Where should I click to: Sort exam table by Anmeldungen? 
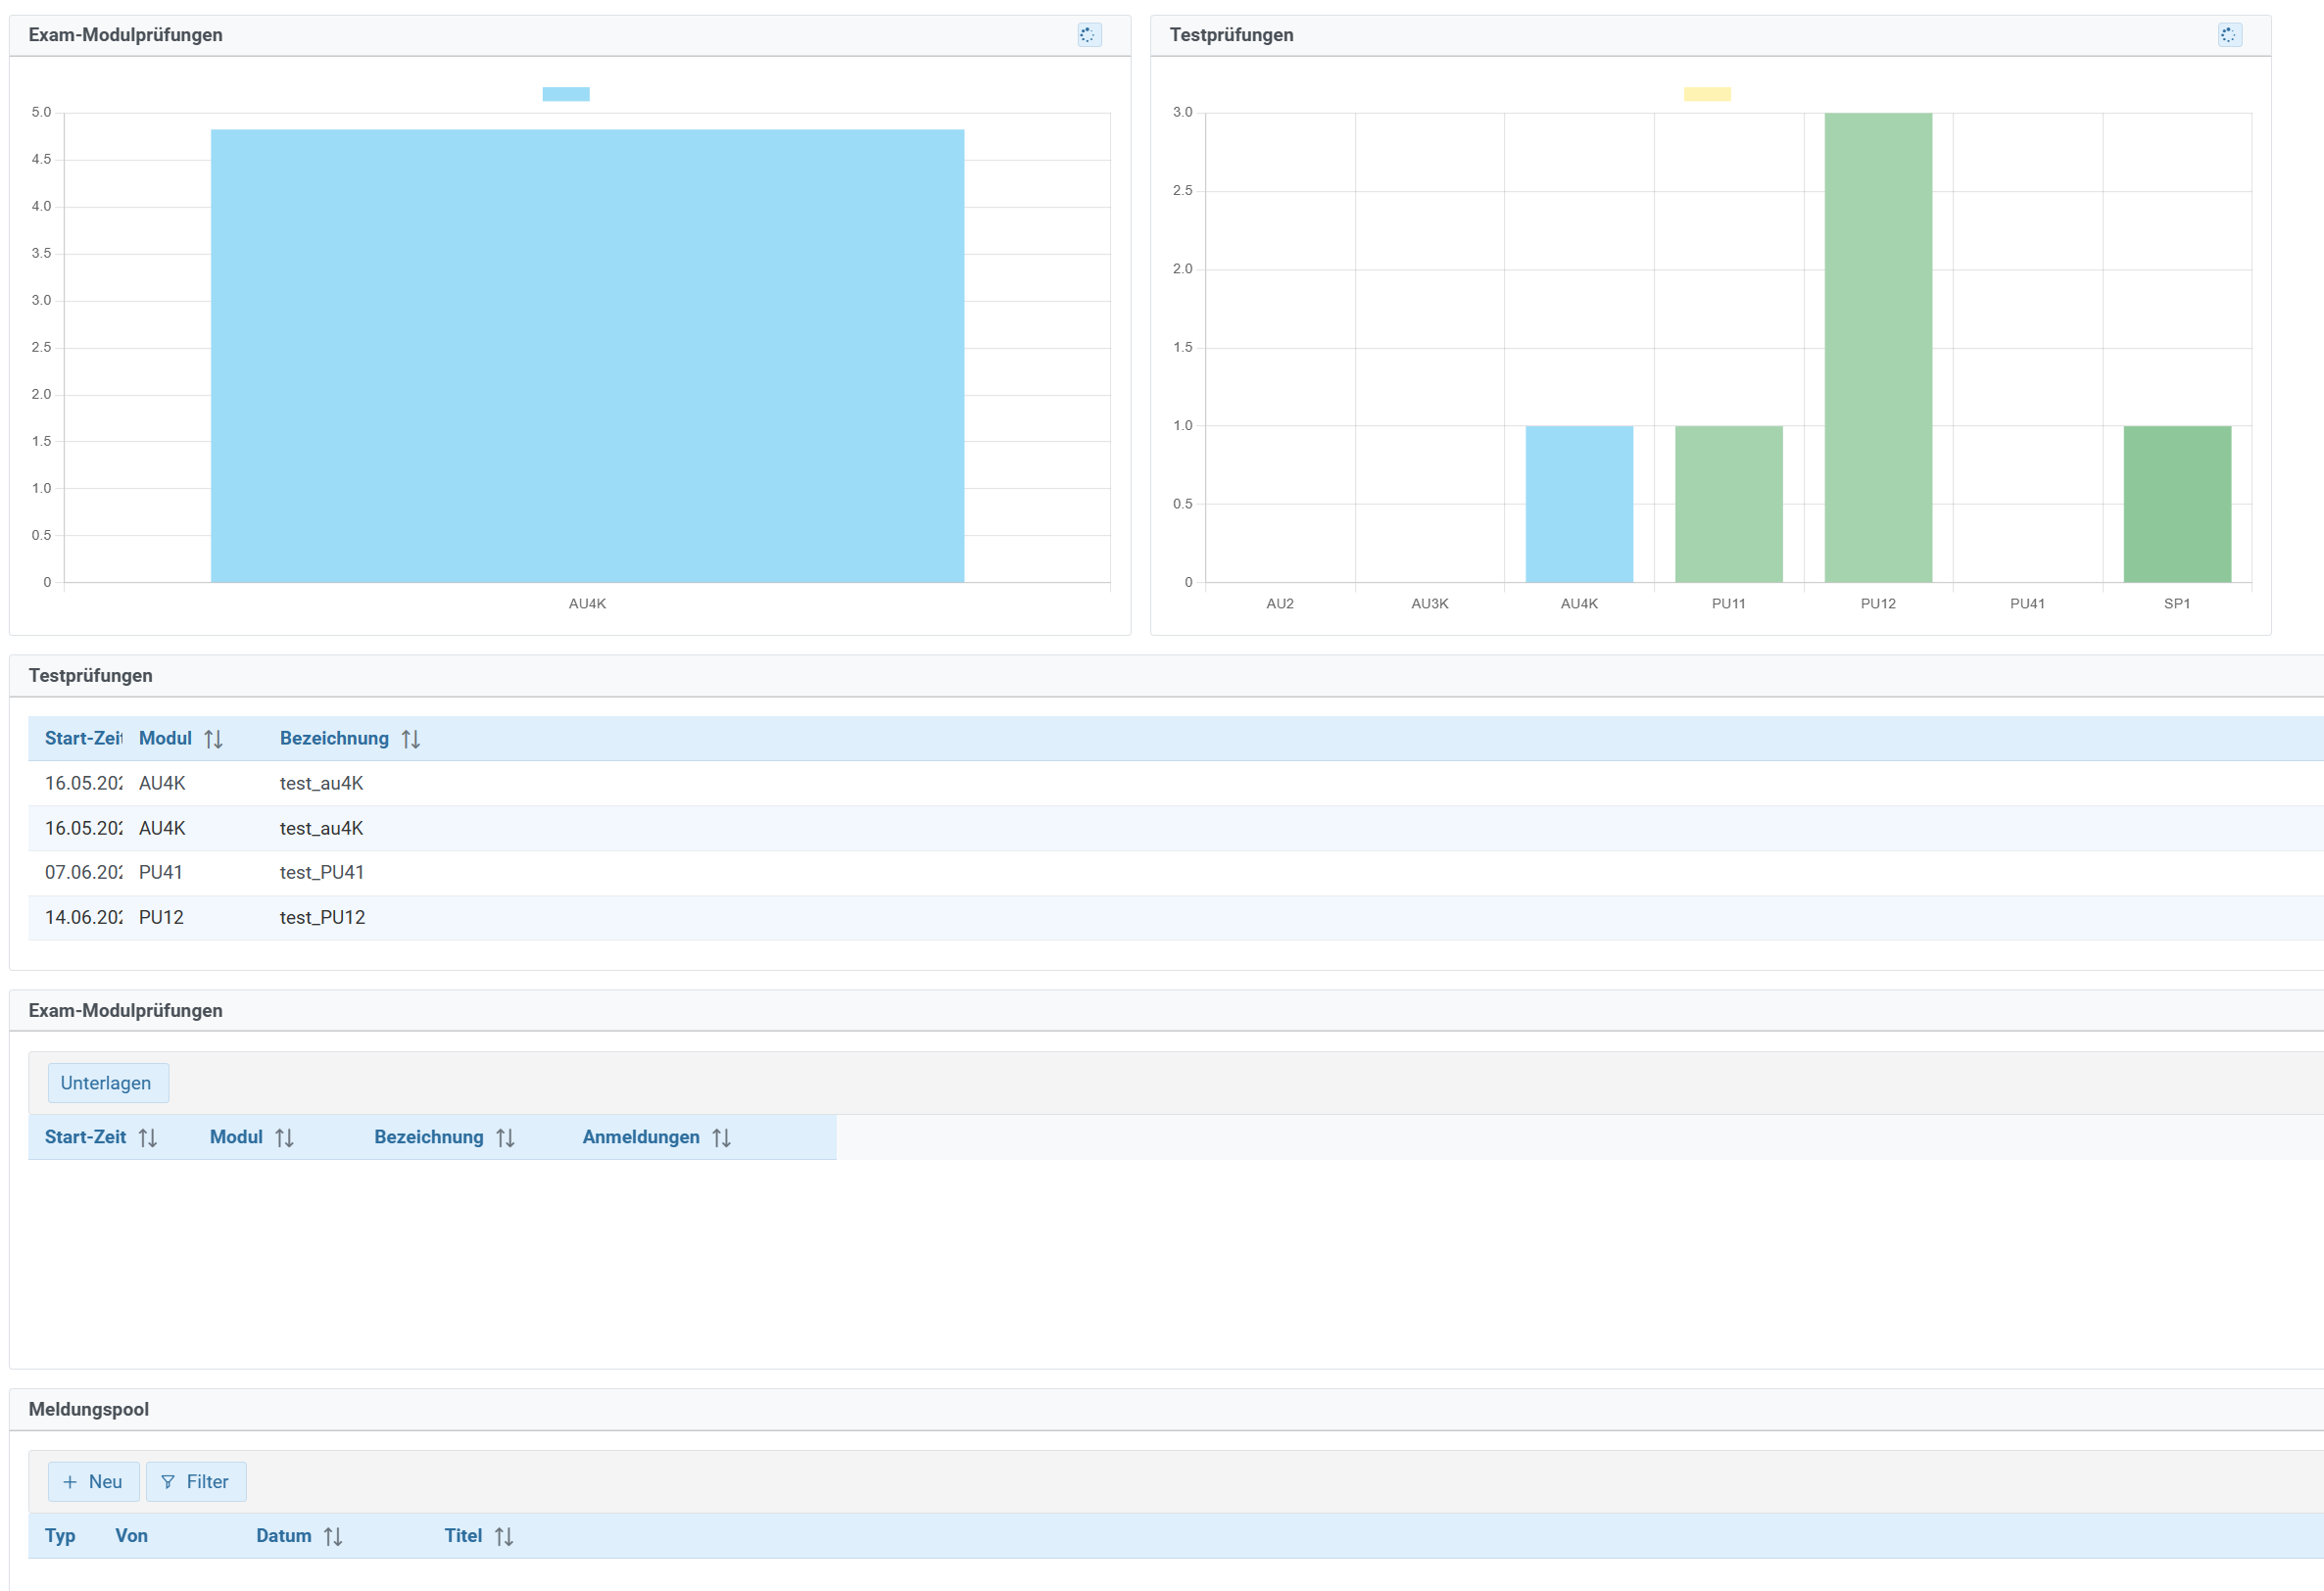722,1138
